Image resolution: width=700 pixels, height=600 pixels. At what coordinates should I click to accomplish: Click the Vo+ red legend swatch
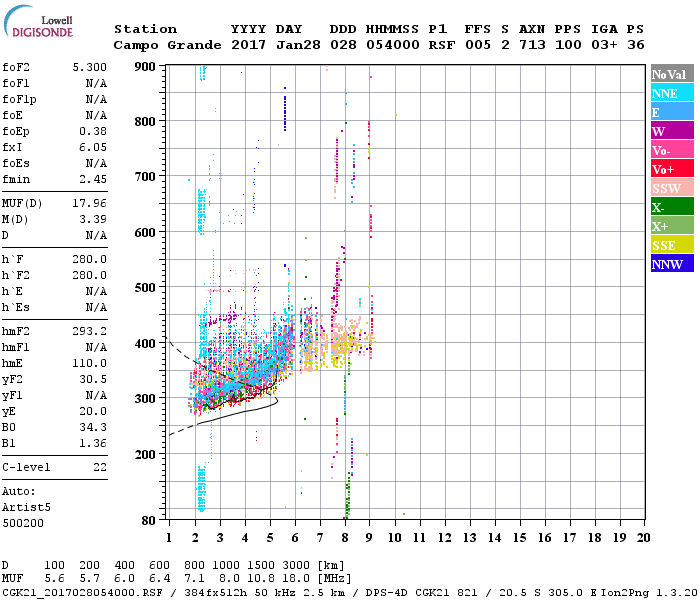(x=671, y=169)
